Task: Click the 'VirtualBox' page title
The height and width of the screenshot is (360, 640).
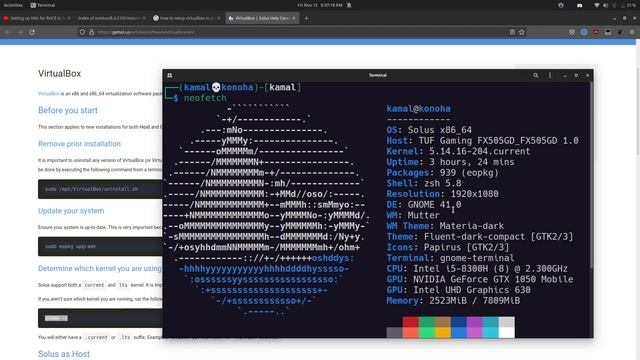Action: tap(60, 73)
